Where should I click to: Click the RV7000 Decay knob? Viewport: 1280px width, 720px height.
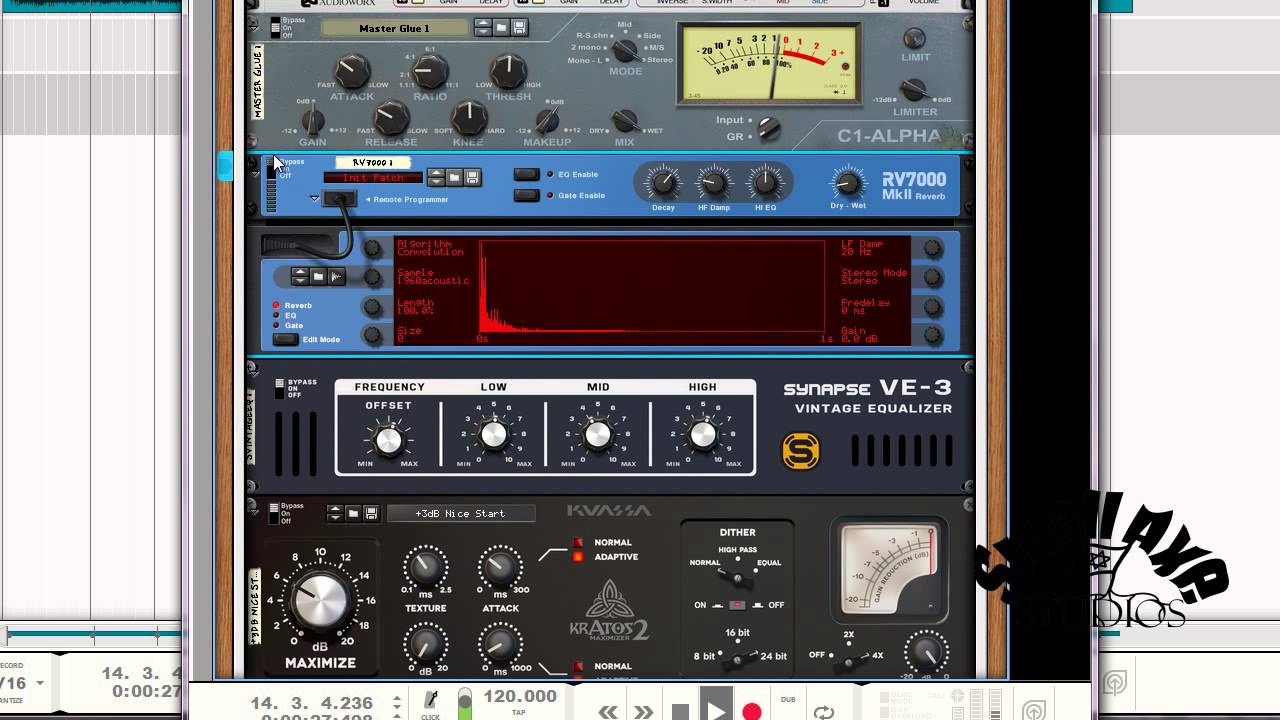662,182
